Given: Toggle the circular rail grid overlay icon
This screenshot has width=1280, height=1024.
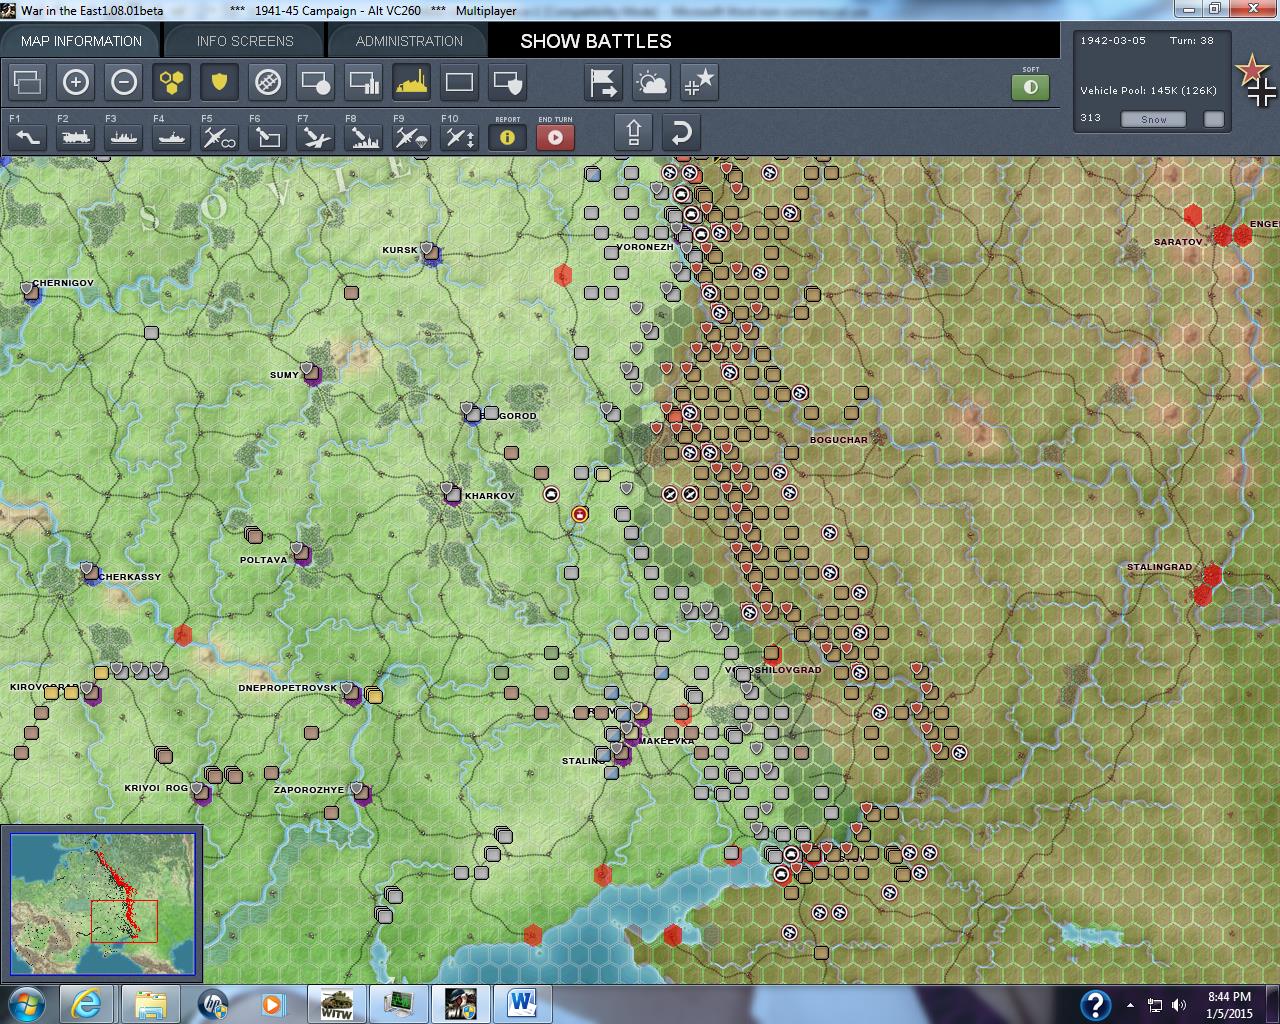Looking at the screenshot, I should (268, 82).
